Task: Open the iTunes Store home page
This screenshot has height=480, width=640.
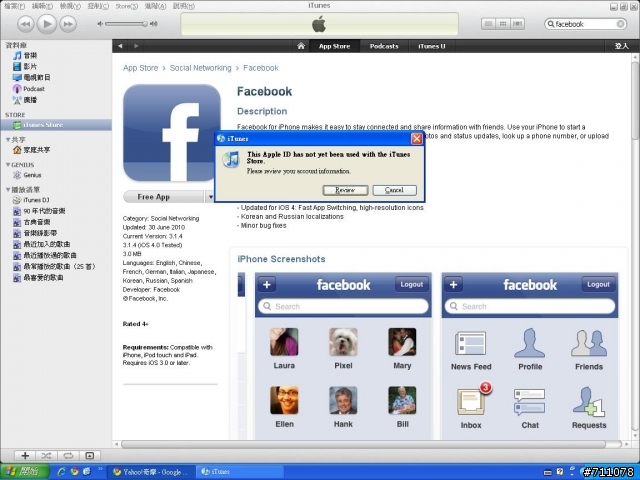Action: click(301, 46)
